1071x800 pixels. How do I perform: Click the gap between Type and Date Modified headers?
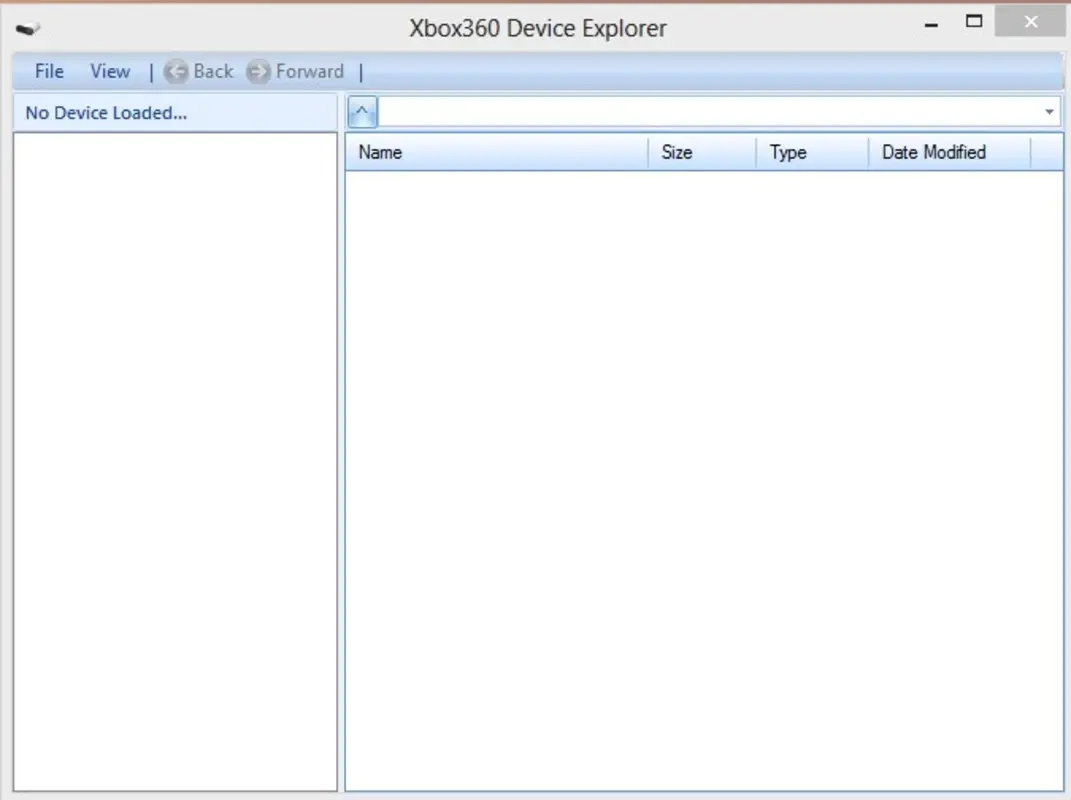click(x=867, y=152)
